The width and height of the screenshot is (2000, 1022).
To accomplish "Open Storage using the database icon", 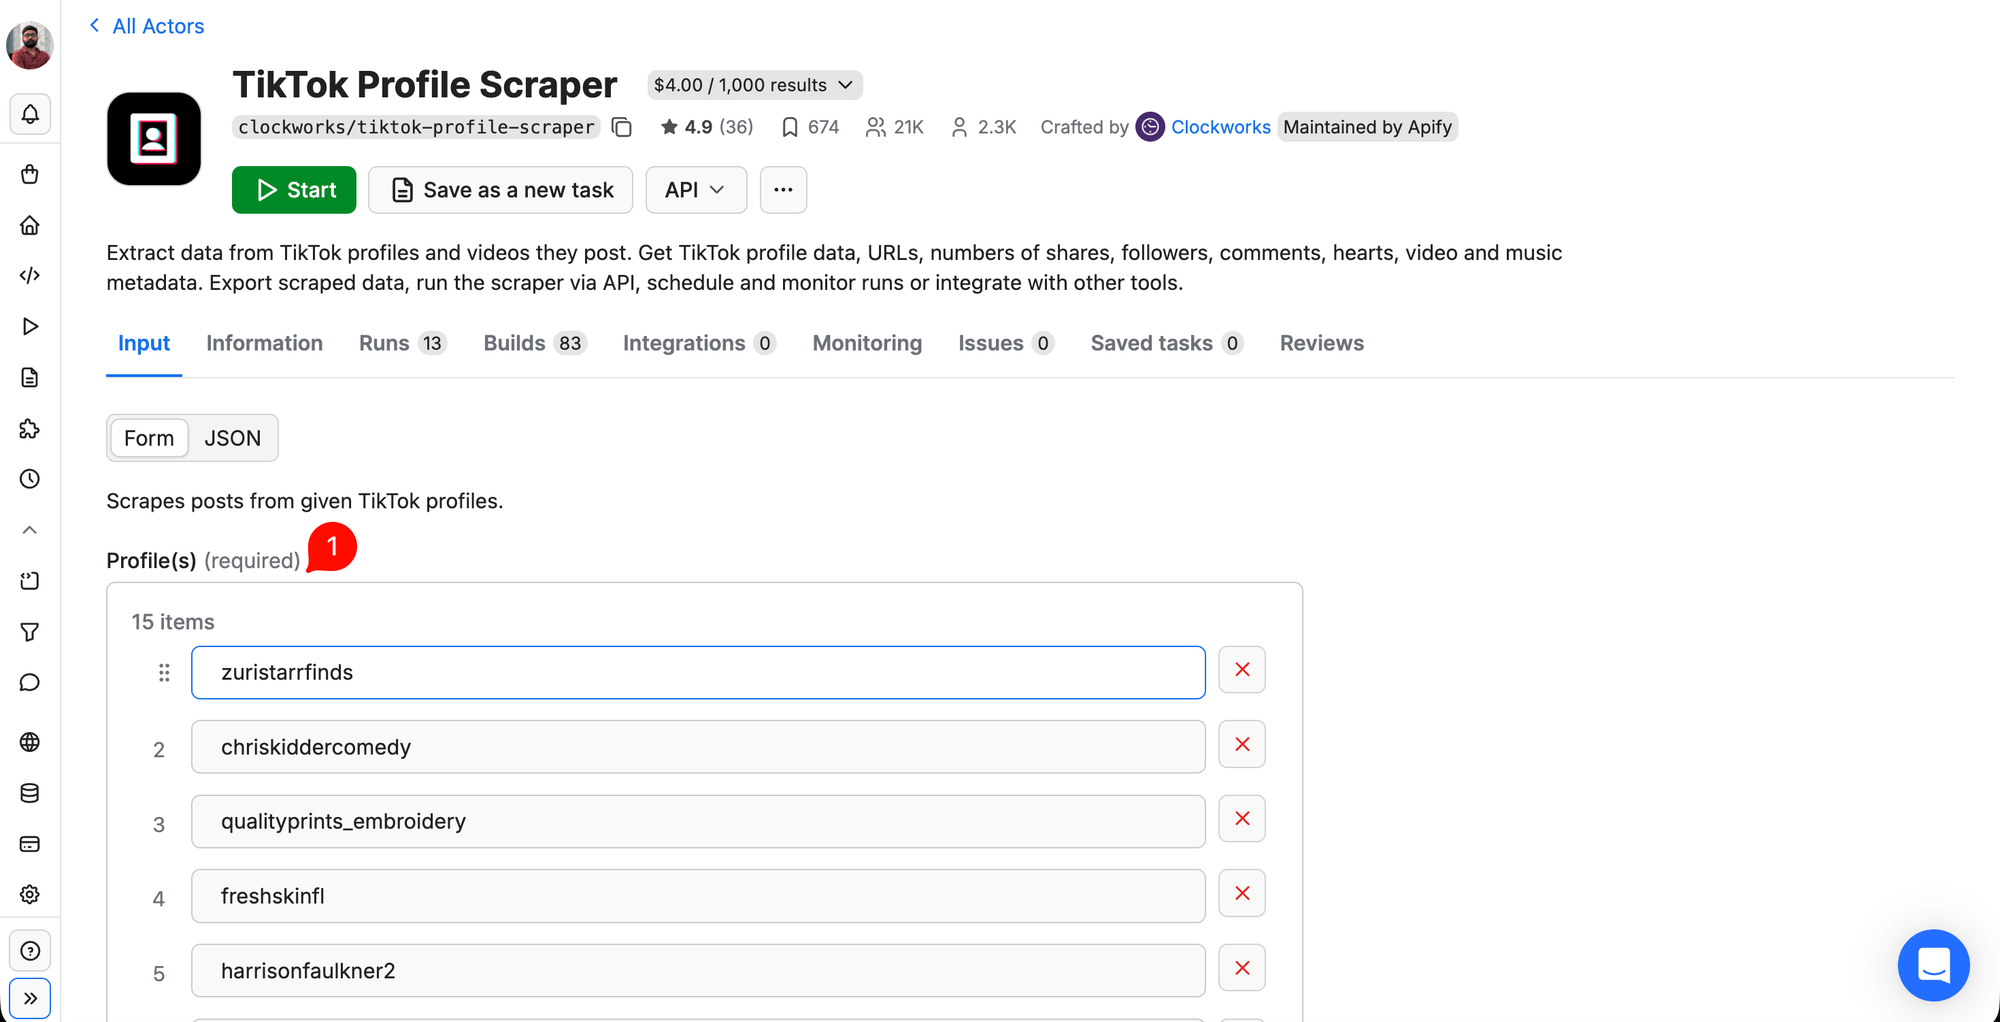I will tap(30, 793).
